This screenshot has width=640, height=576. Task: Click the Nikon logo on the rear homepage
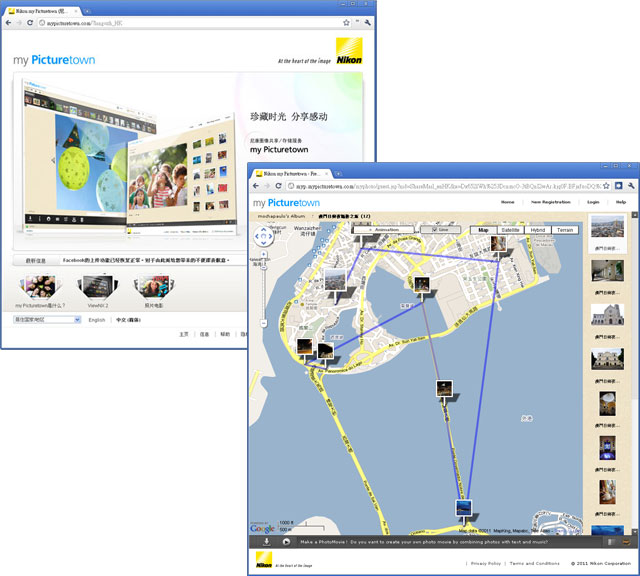349,51
